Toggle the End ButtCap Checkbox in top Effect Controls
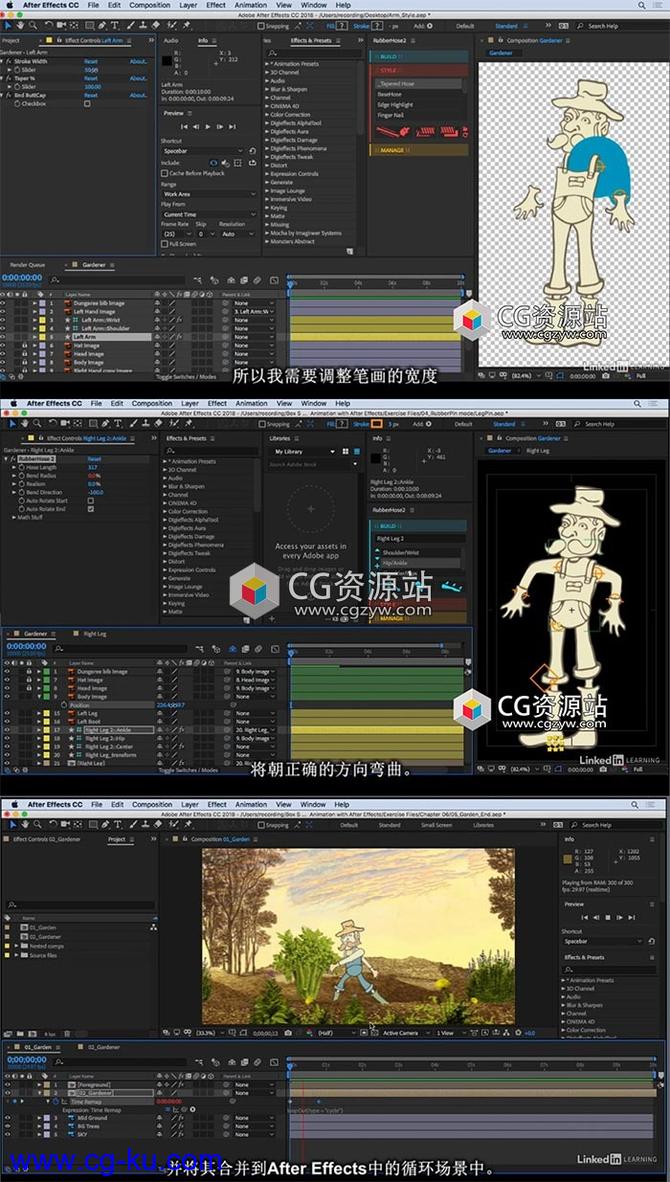This screenshot has height=1182, width=670. coord(87,103)
